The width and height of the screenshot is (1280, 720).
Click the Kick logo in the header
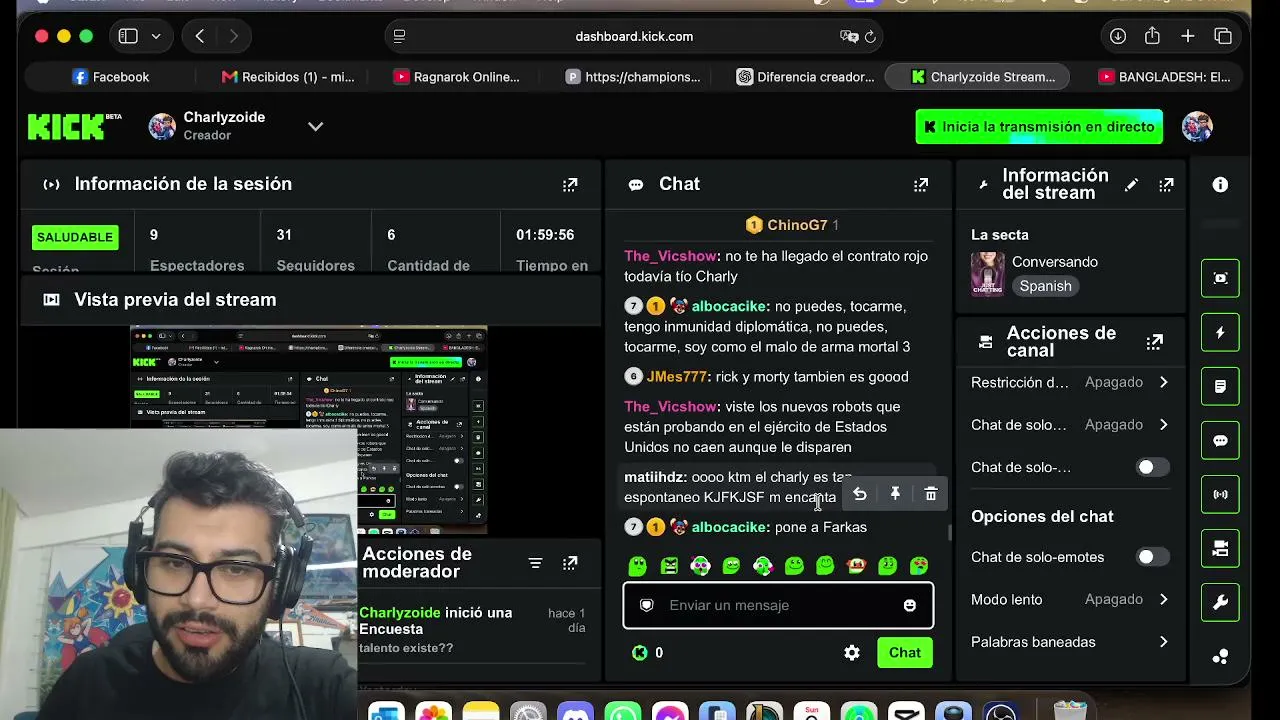click(66, 127)
